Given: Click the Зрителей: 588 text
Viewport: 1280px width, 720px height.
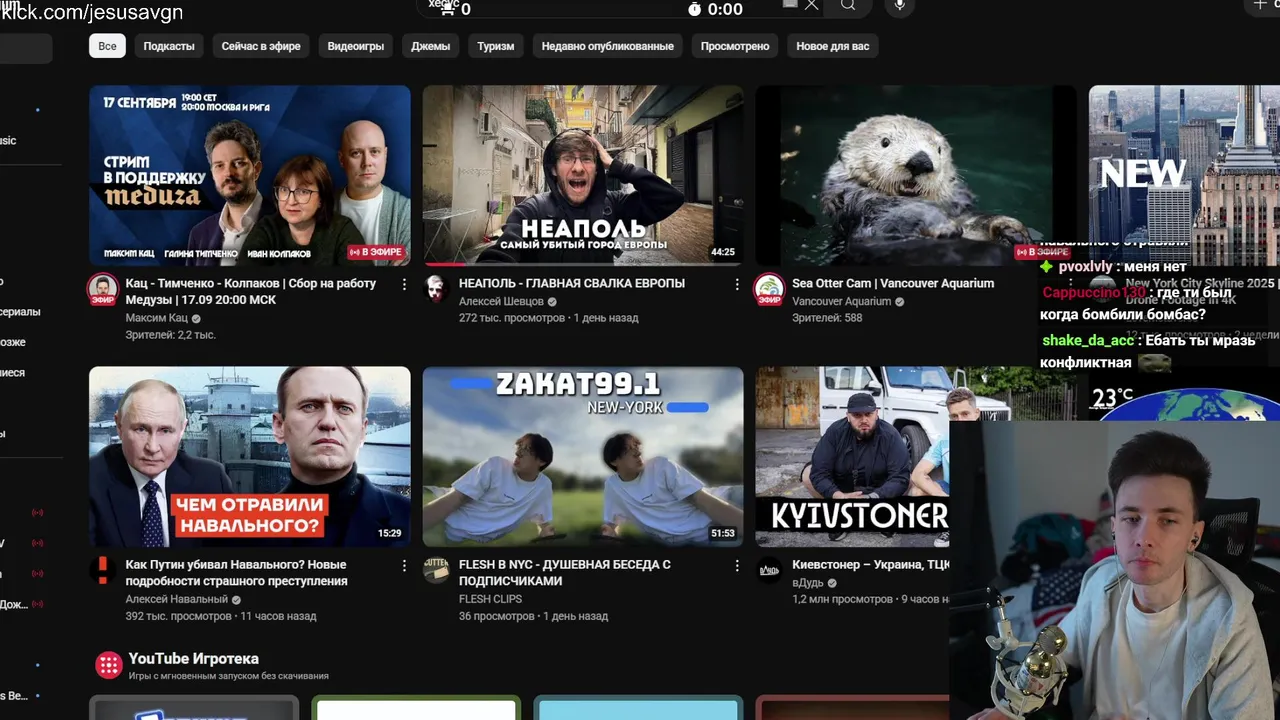Looking at the screenshot, I should point(827,318).
